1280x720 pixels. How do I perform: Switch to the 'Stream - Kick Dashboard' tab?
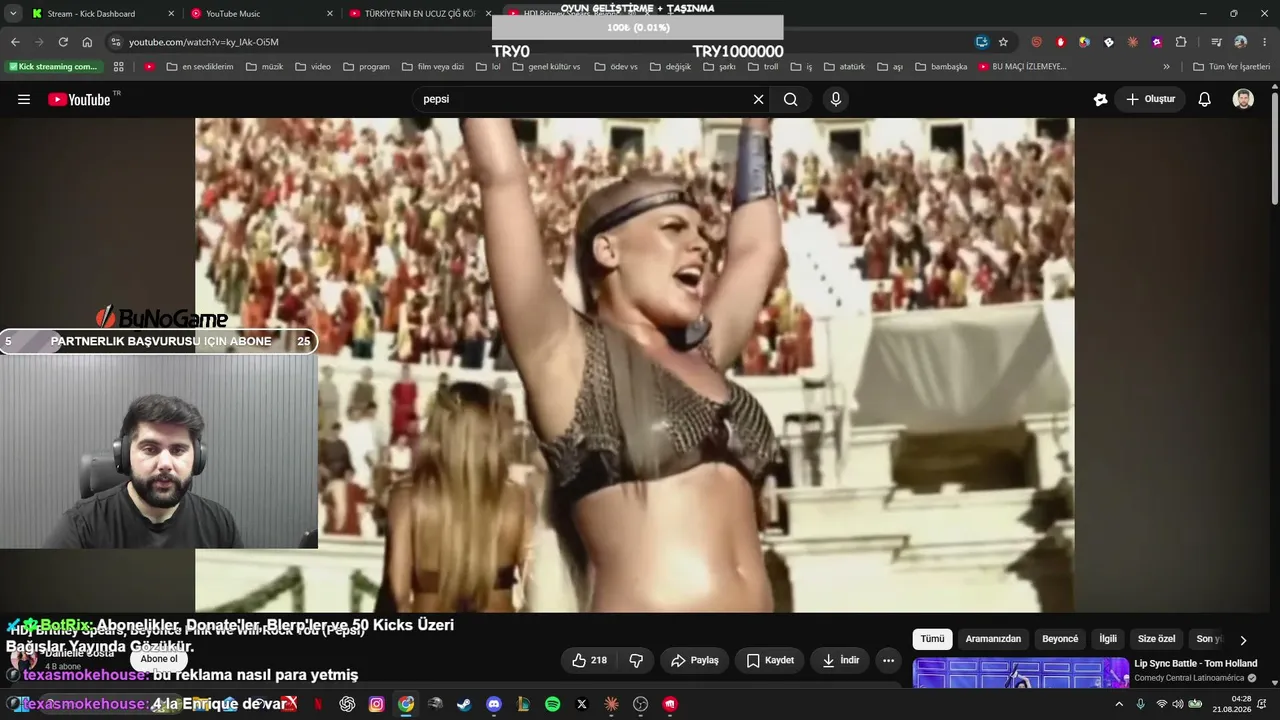(x=102, y=13)
